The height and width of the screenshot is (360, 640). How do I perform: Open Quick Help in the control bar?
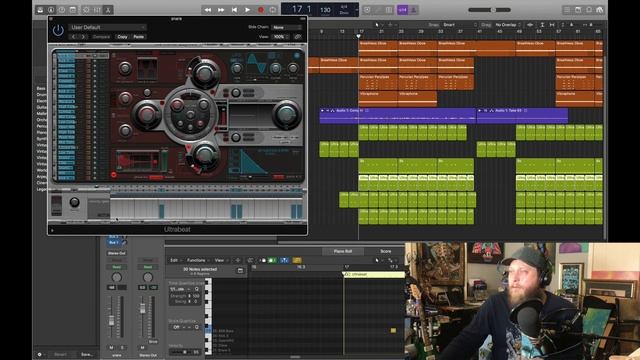point(62,10)
